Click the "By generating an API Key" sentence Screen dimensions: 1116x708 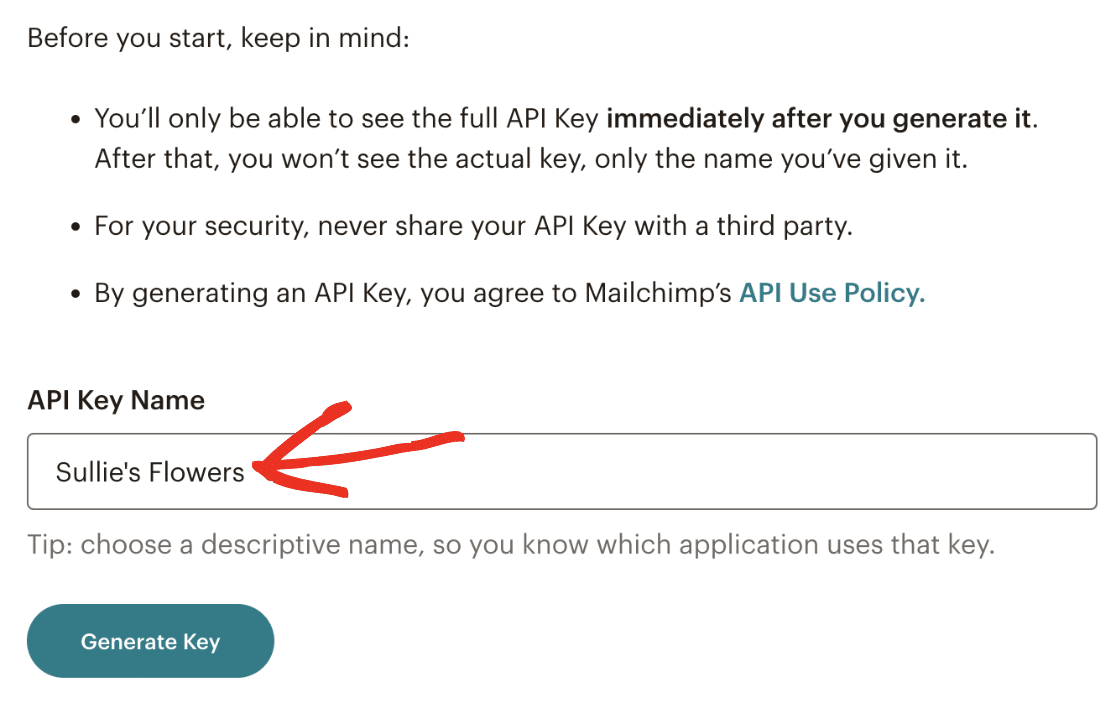[415, 293]
